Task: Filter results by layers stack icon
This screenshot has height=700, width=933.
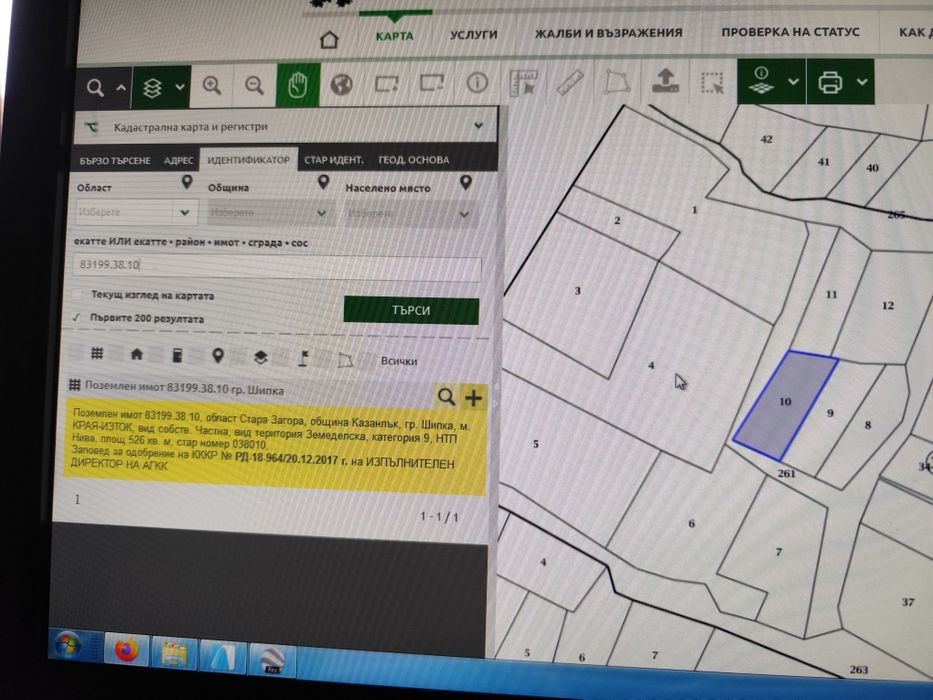Action: [261, 357]
